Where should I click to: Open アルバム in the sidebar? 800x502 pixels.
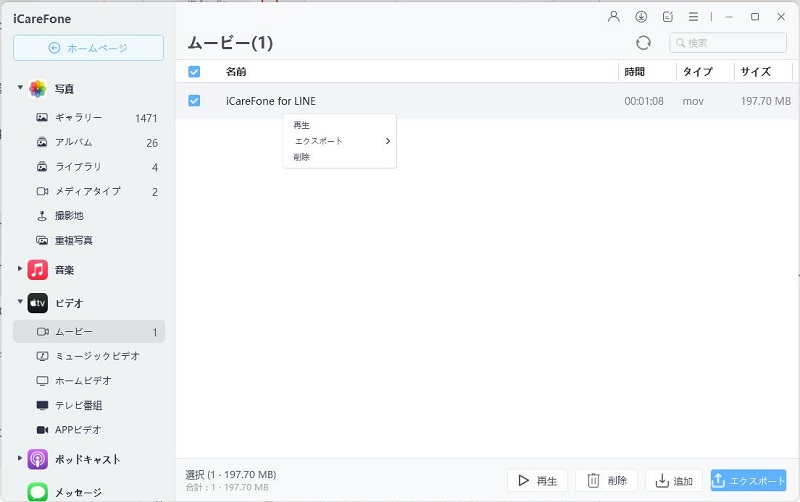[x=89, y=142]
